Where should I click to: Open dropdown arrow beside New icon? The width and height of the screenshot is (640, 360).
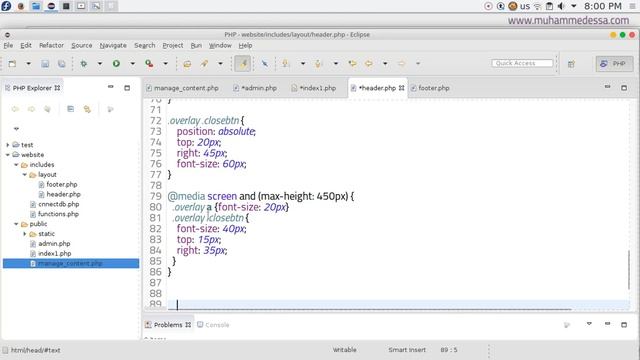pyautogui.click(x=28, y=64)
